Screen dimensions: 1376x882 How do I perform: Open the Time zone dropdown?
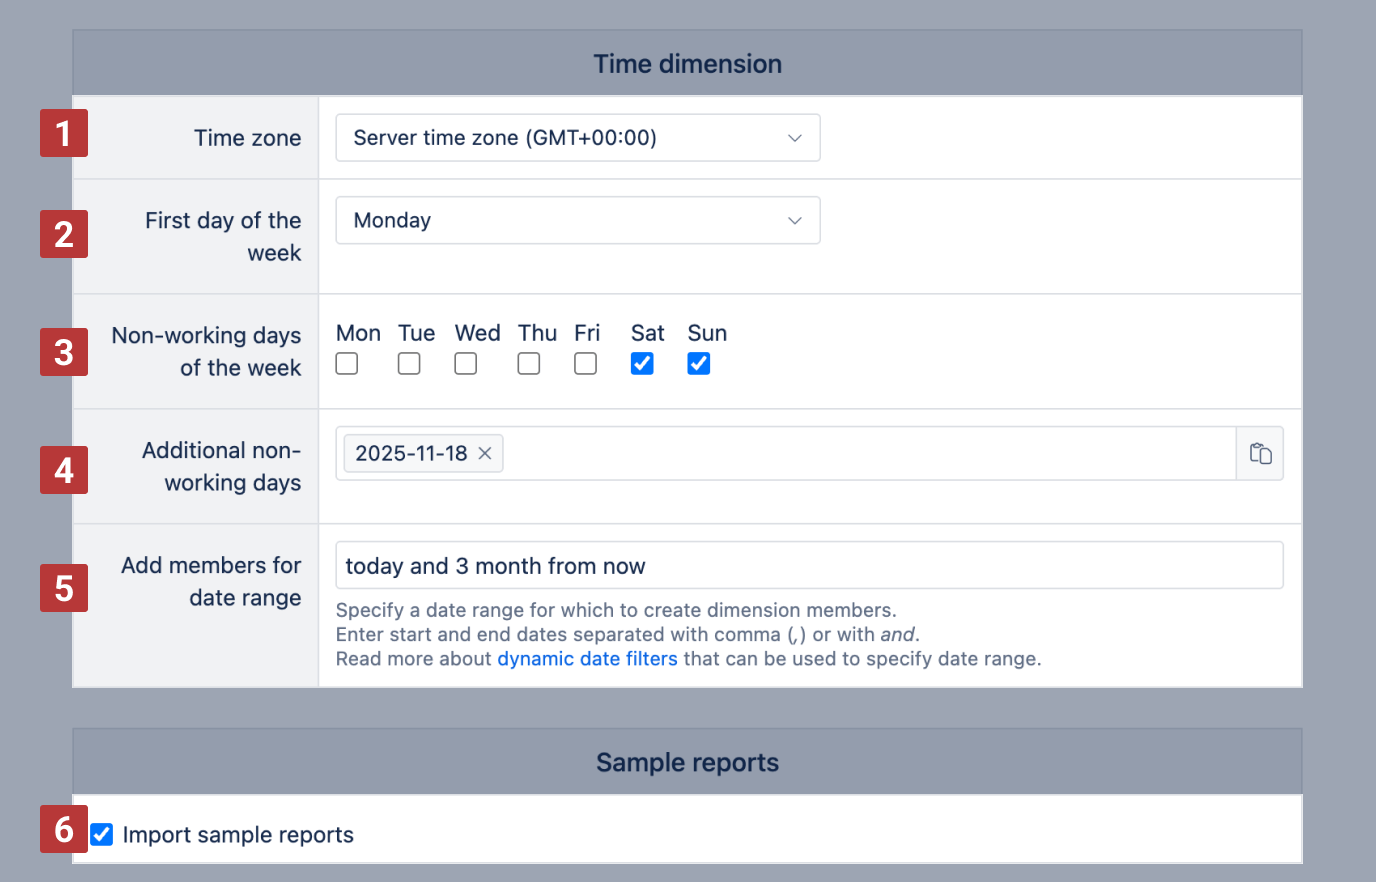577,138
